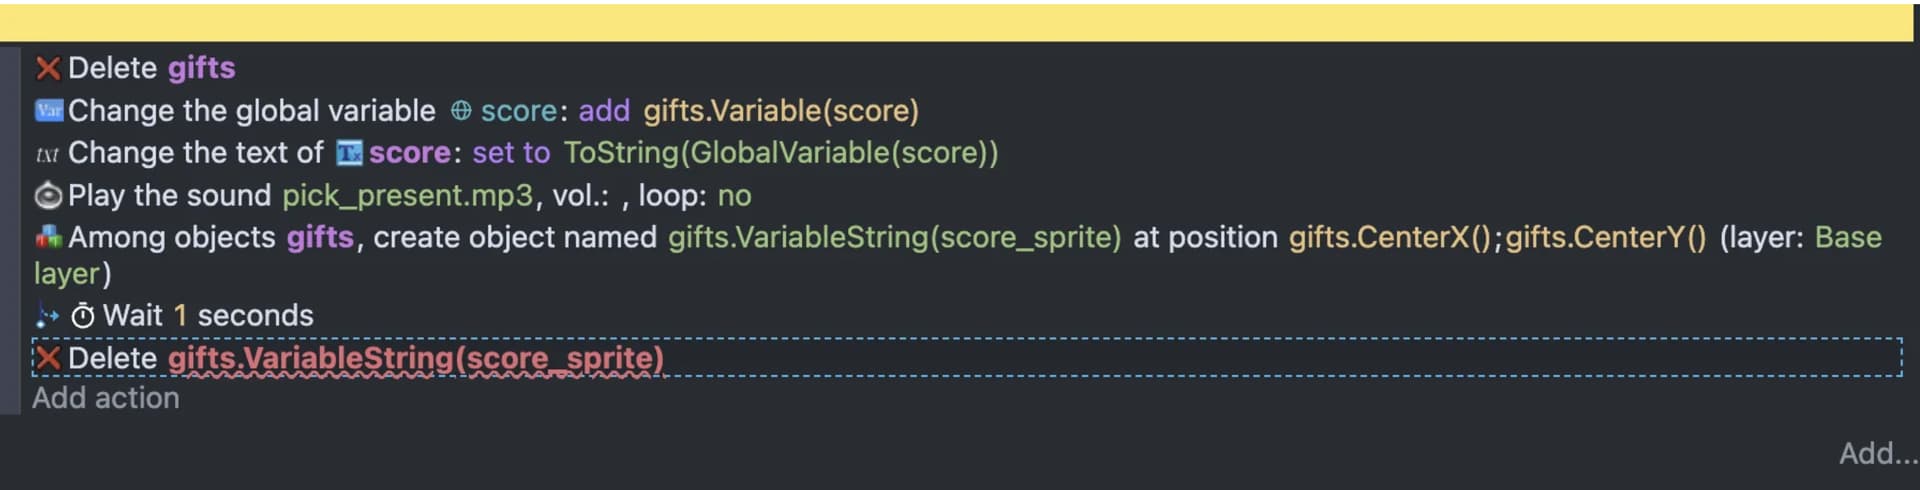Click the 'Add...' button at bottom right

pyautogui.click(x=1877, y=453)
